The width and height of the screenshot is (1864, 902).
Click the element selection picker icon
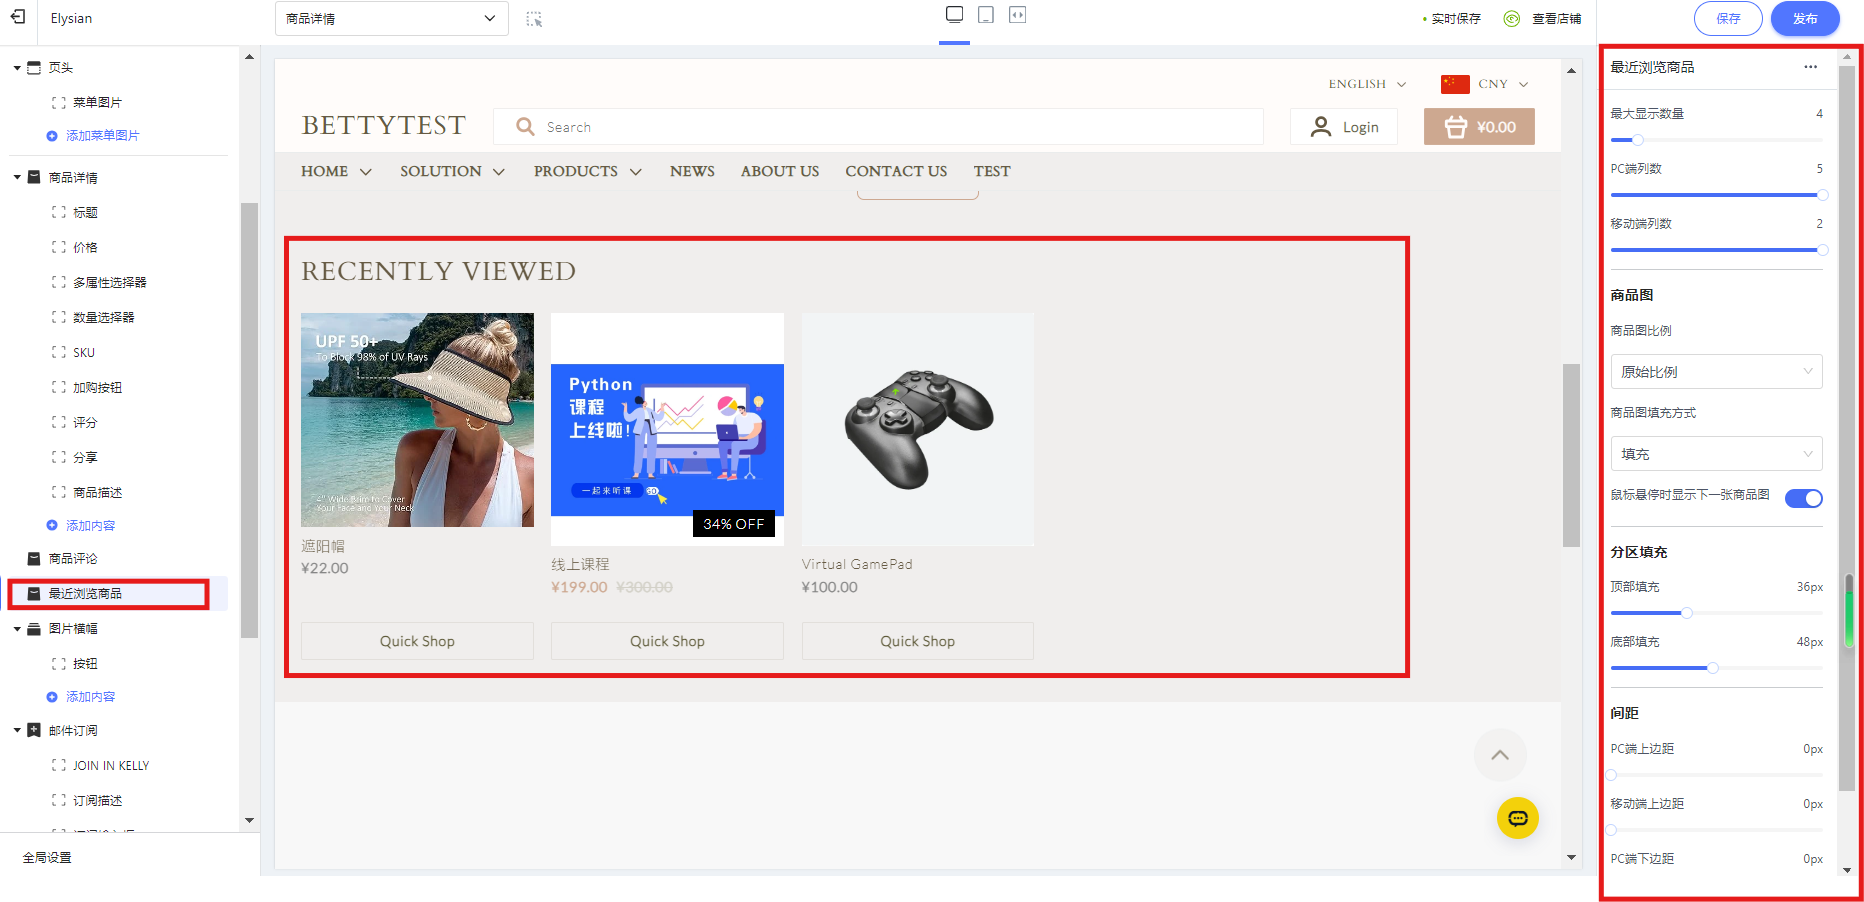click(x=534, y=19)
